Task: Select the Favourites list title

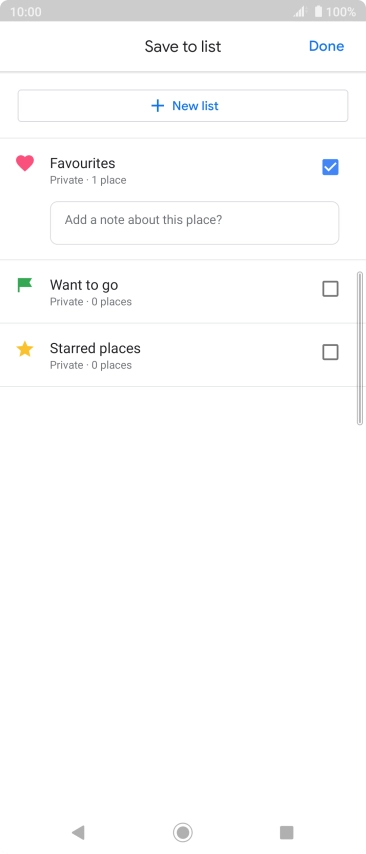Action: coord(82,163)
